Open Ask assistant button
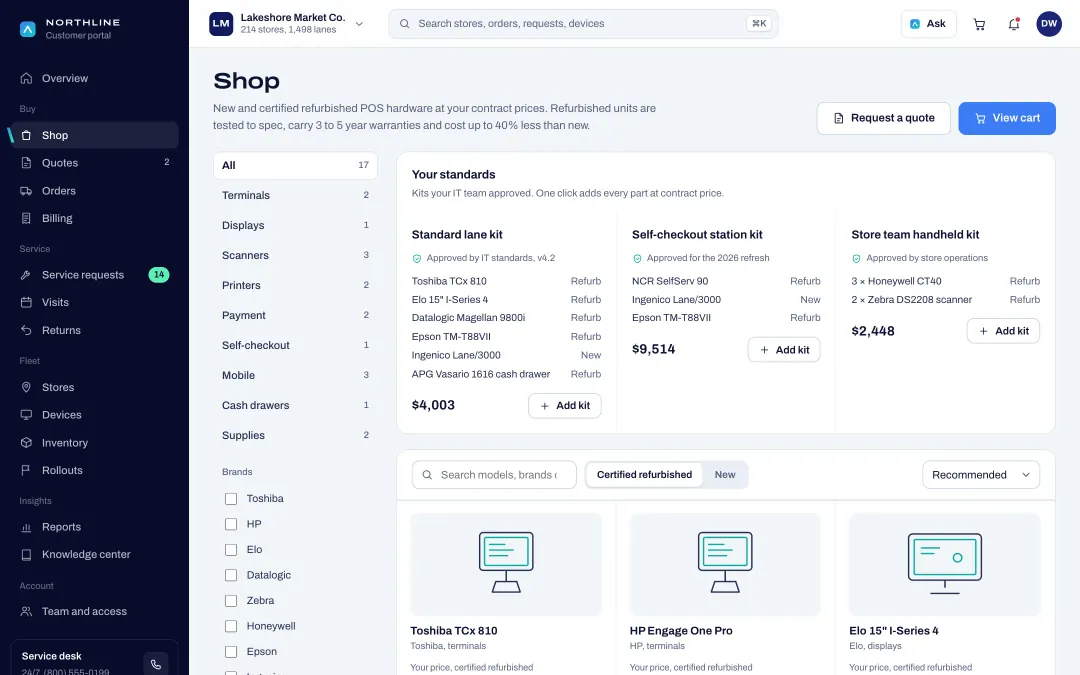Image resolution: width=1080 pixels, height=675 pixels. click(x=928, y=24)
